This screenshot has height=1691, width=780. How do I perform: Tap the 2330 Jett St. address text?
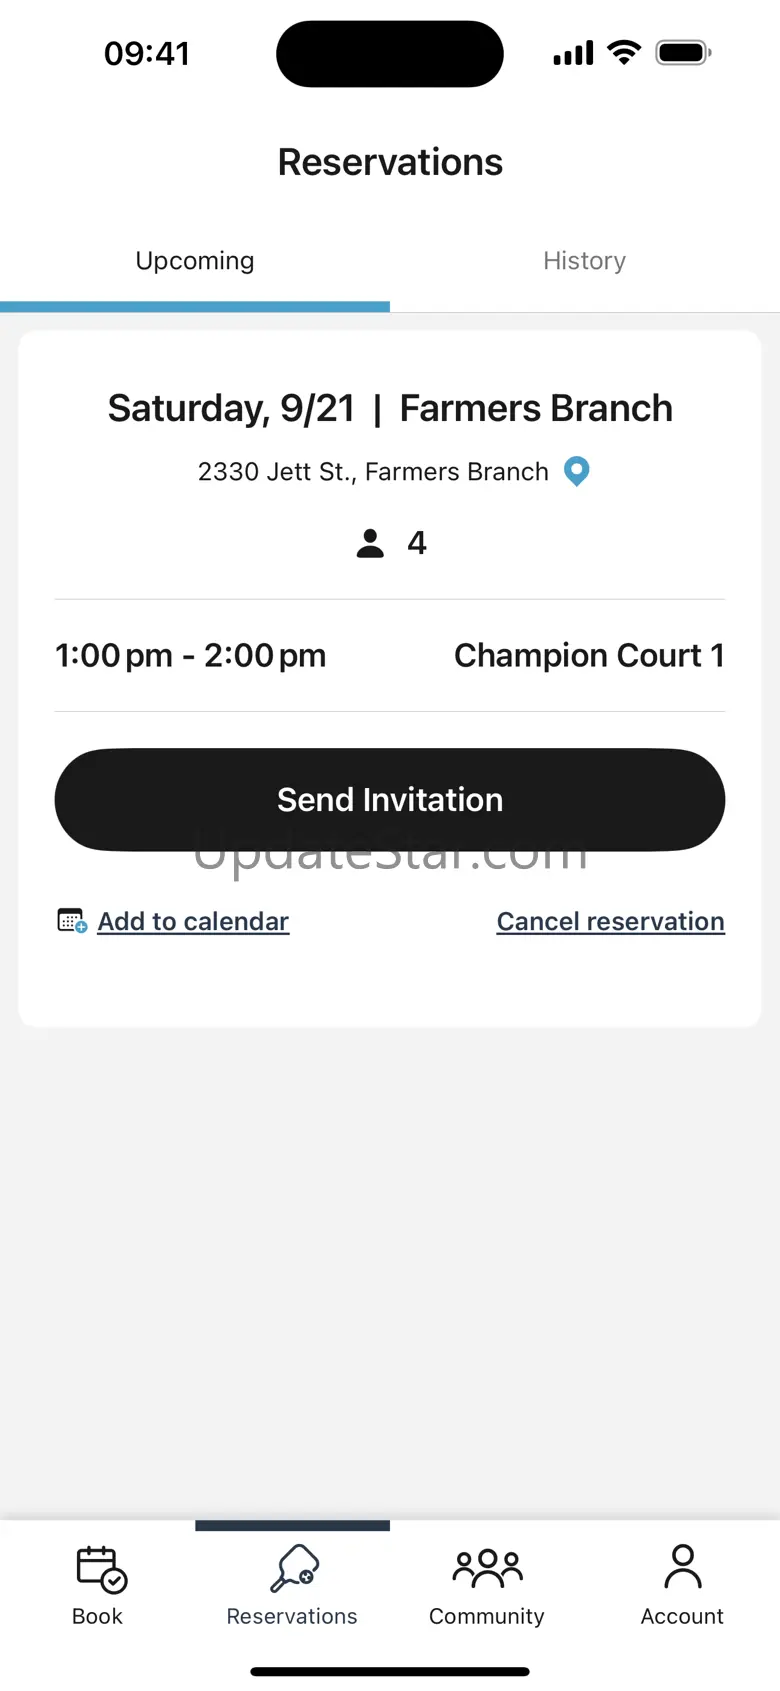(373, 472)
